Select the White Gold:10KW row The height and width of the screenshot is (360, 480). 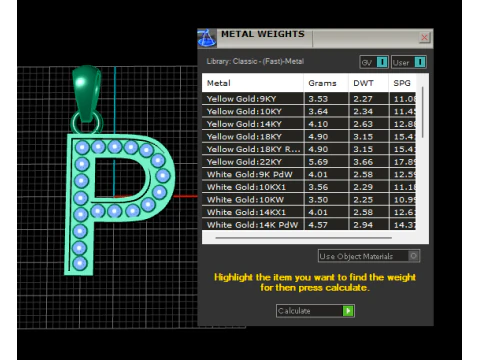pos(309,200)
